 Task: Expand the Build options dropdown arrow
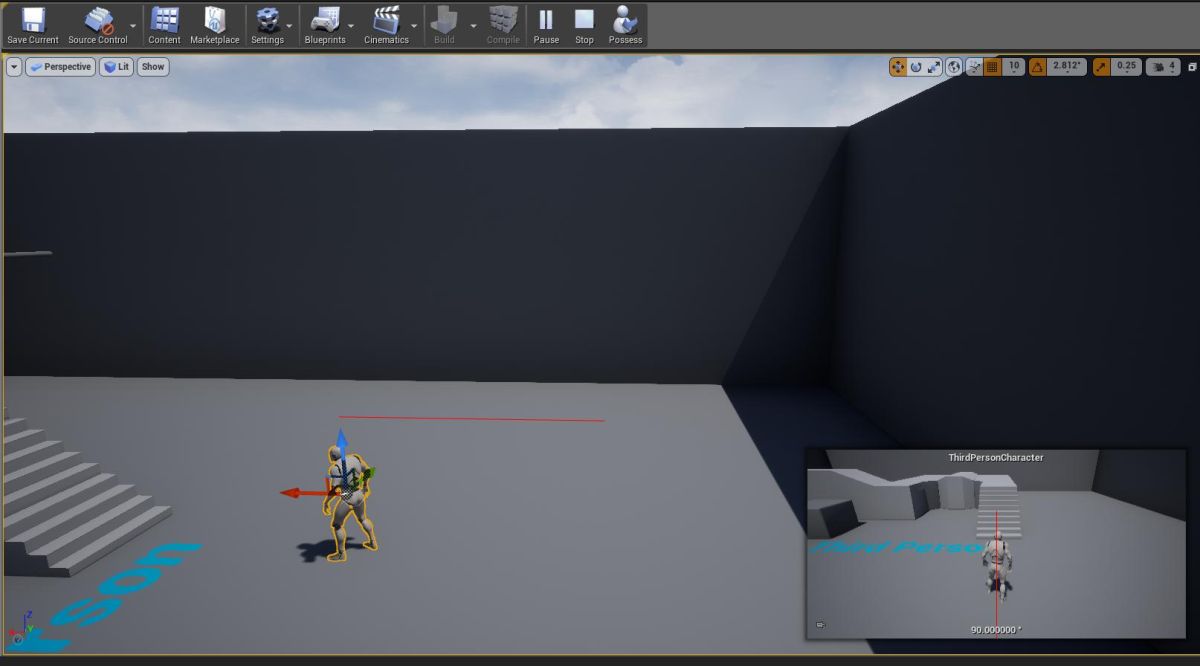pos(473,26)
